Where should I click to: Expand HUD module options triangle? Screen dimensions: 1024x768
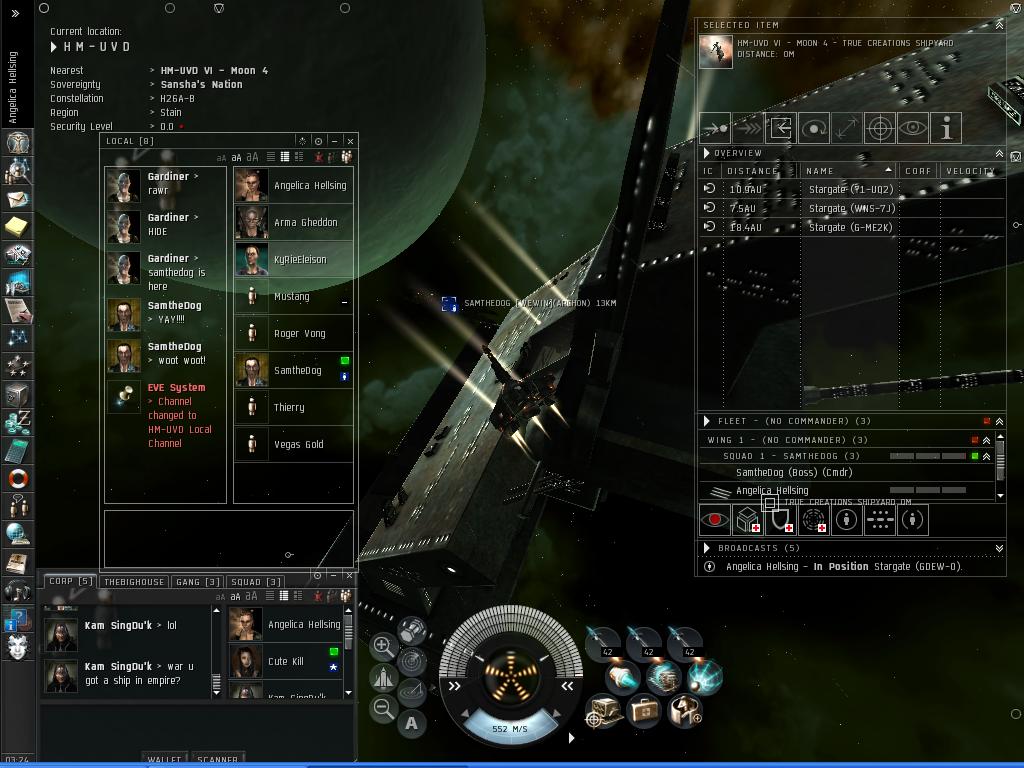571,738
